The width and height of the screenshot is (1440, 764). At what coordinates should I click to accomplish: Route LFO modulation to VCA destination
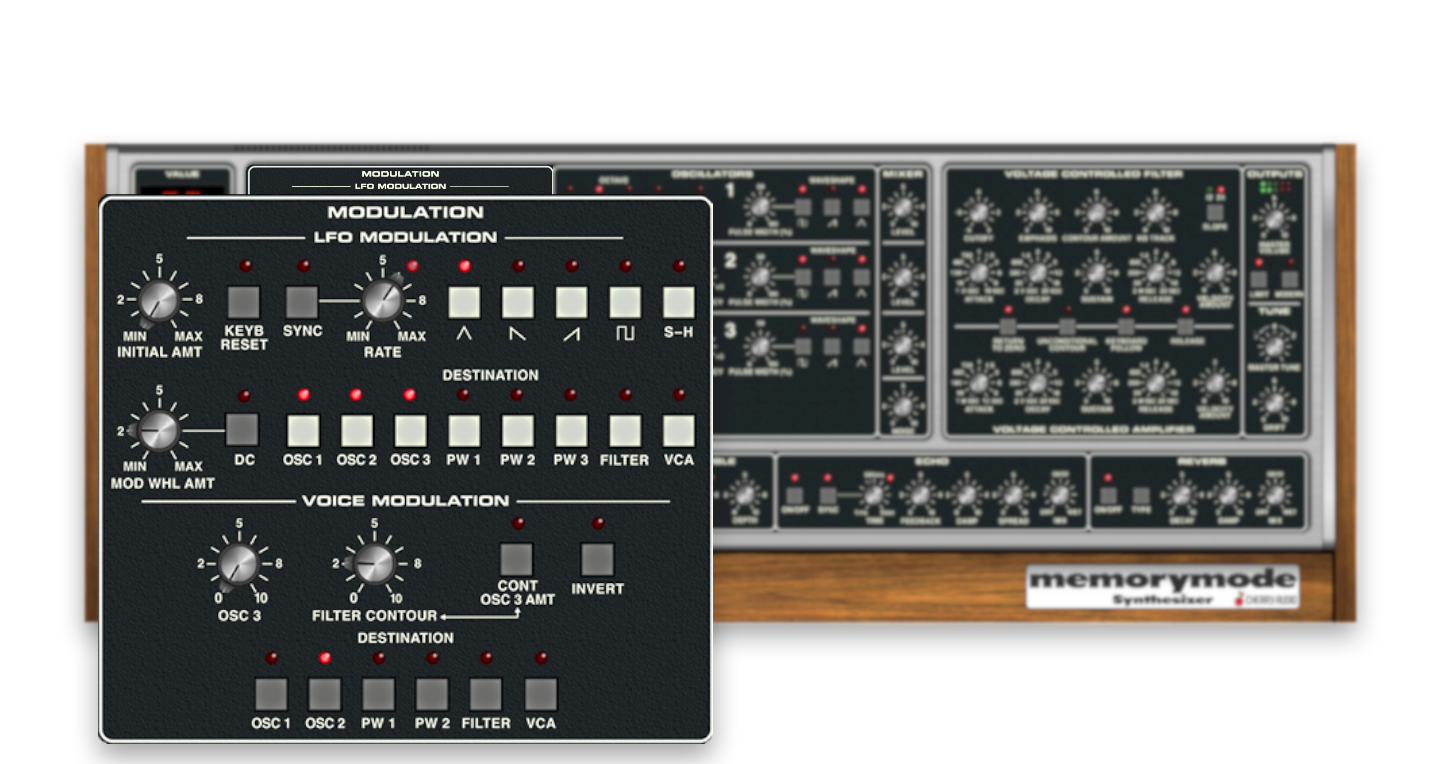(x=679, y=430)
